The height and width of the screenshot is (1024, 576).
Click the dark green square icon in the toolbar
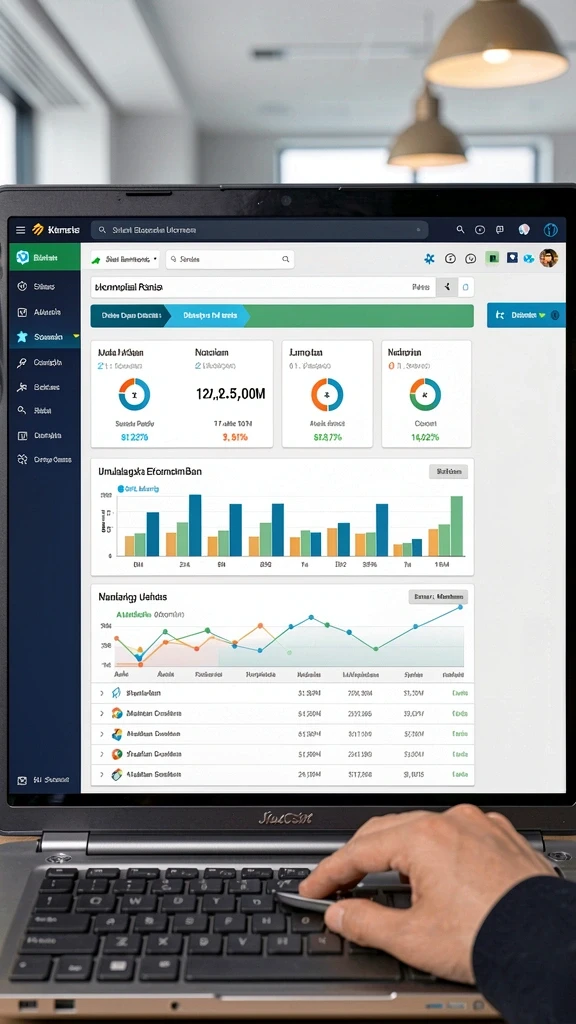492,259
